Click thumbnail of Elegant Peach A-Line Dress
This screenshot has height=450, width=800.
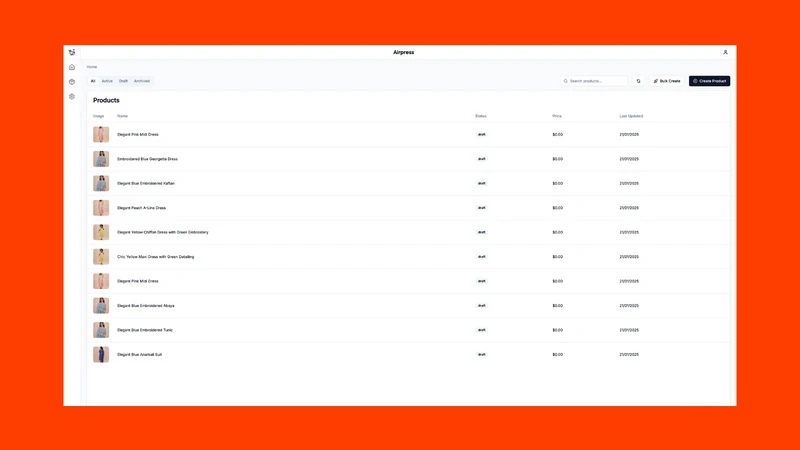tap(101, 208)
